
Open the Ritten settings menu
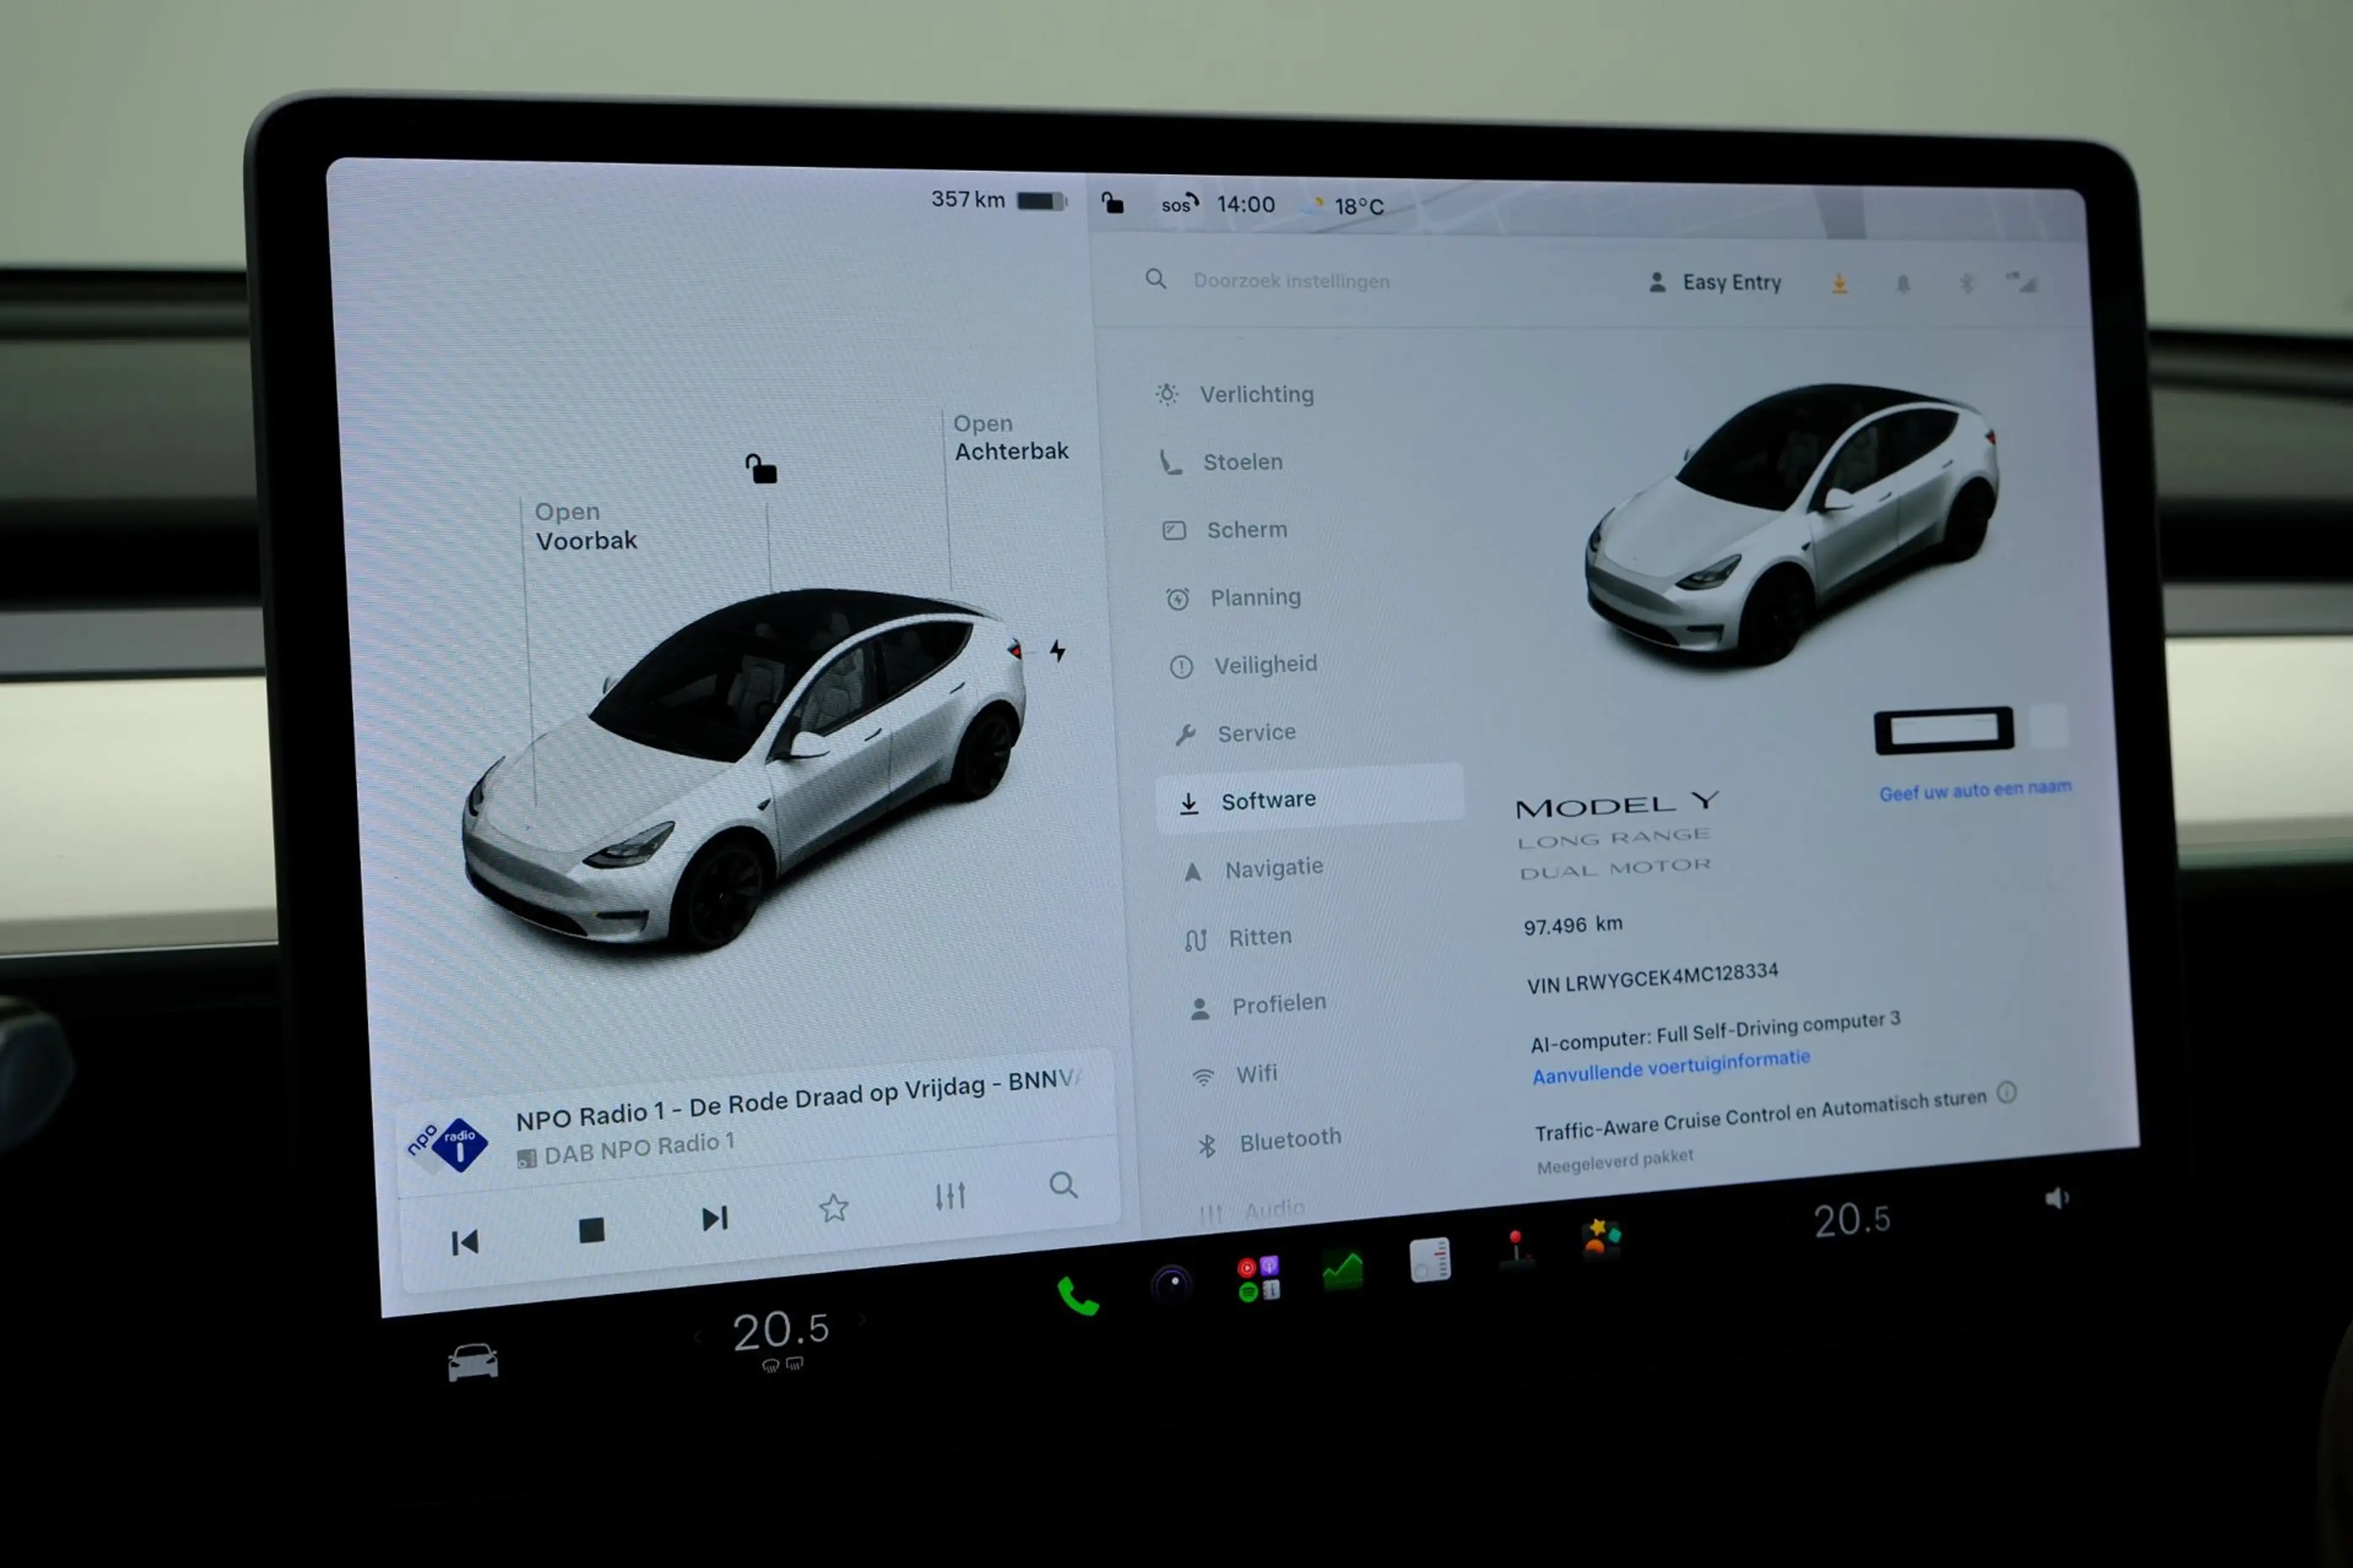click(1238, 938)
